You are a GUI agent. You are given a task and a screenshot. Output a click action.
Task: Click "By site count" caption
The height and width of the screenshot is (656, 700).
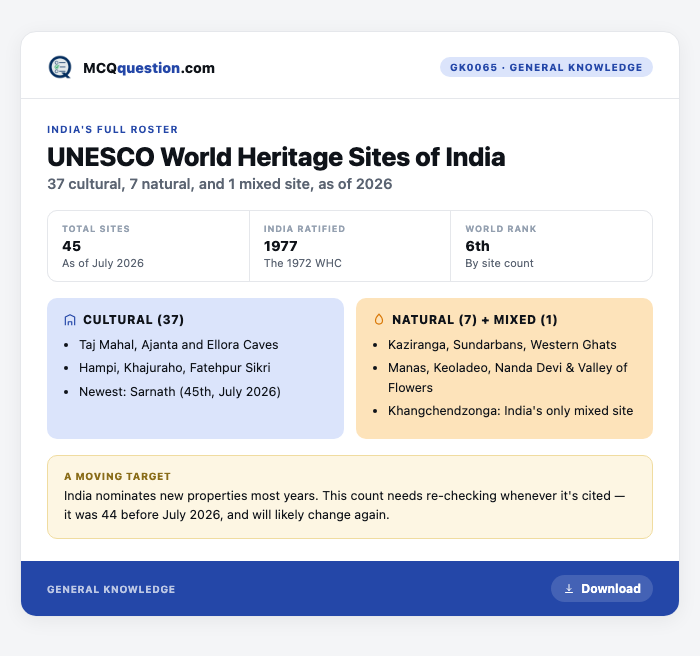(499, 263)
